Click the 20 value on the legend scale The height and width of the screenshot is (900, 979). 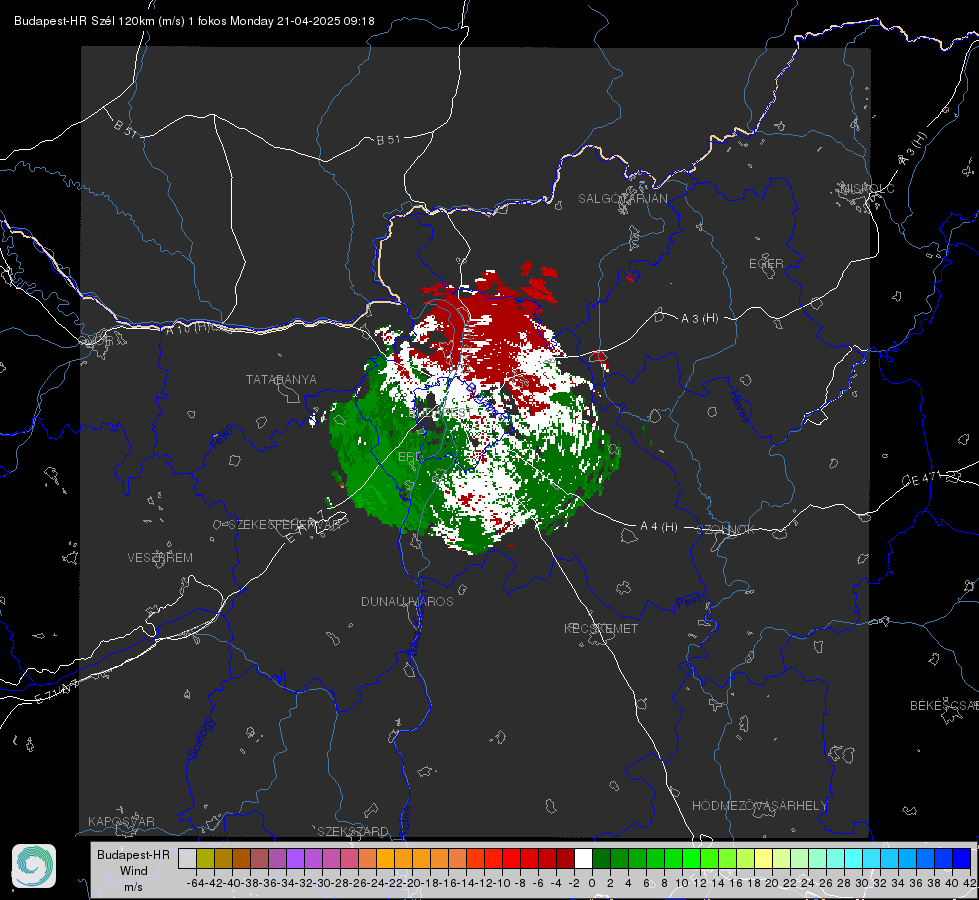coord(772,883)
